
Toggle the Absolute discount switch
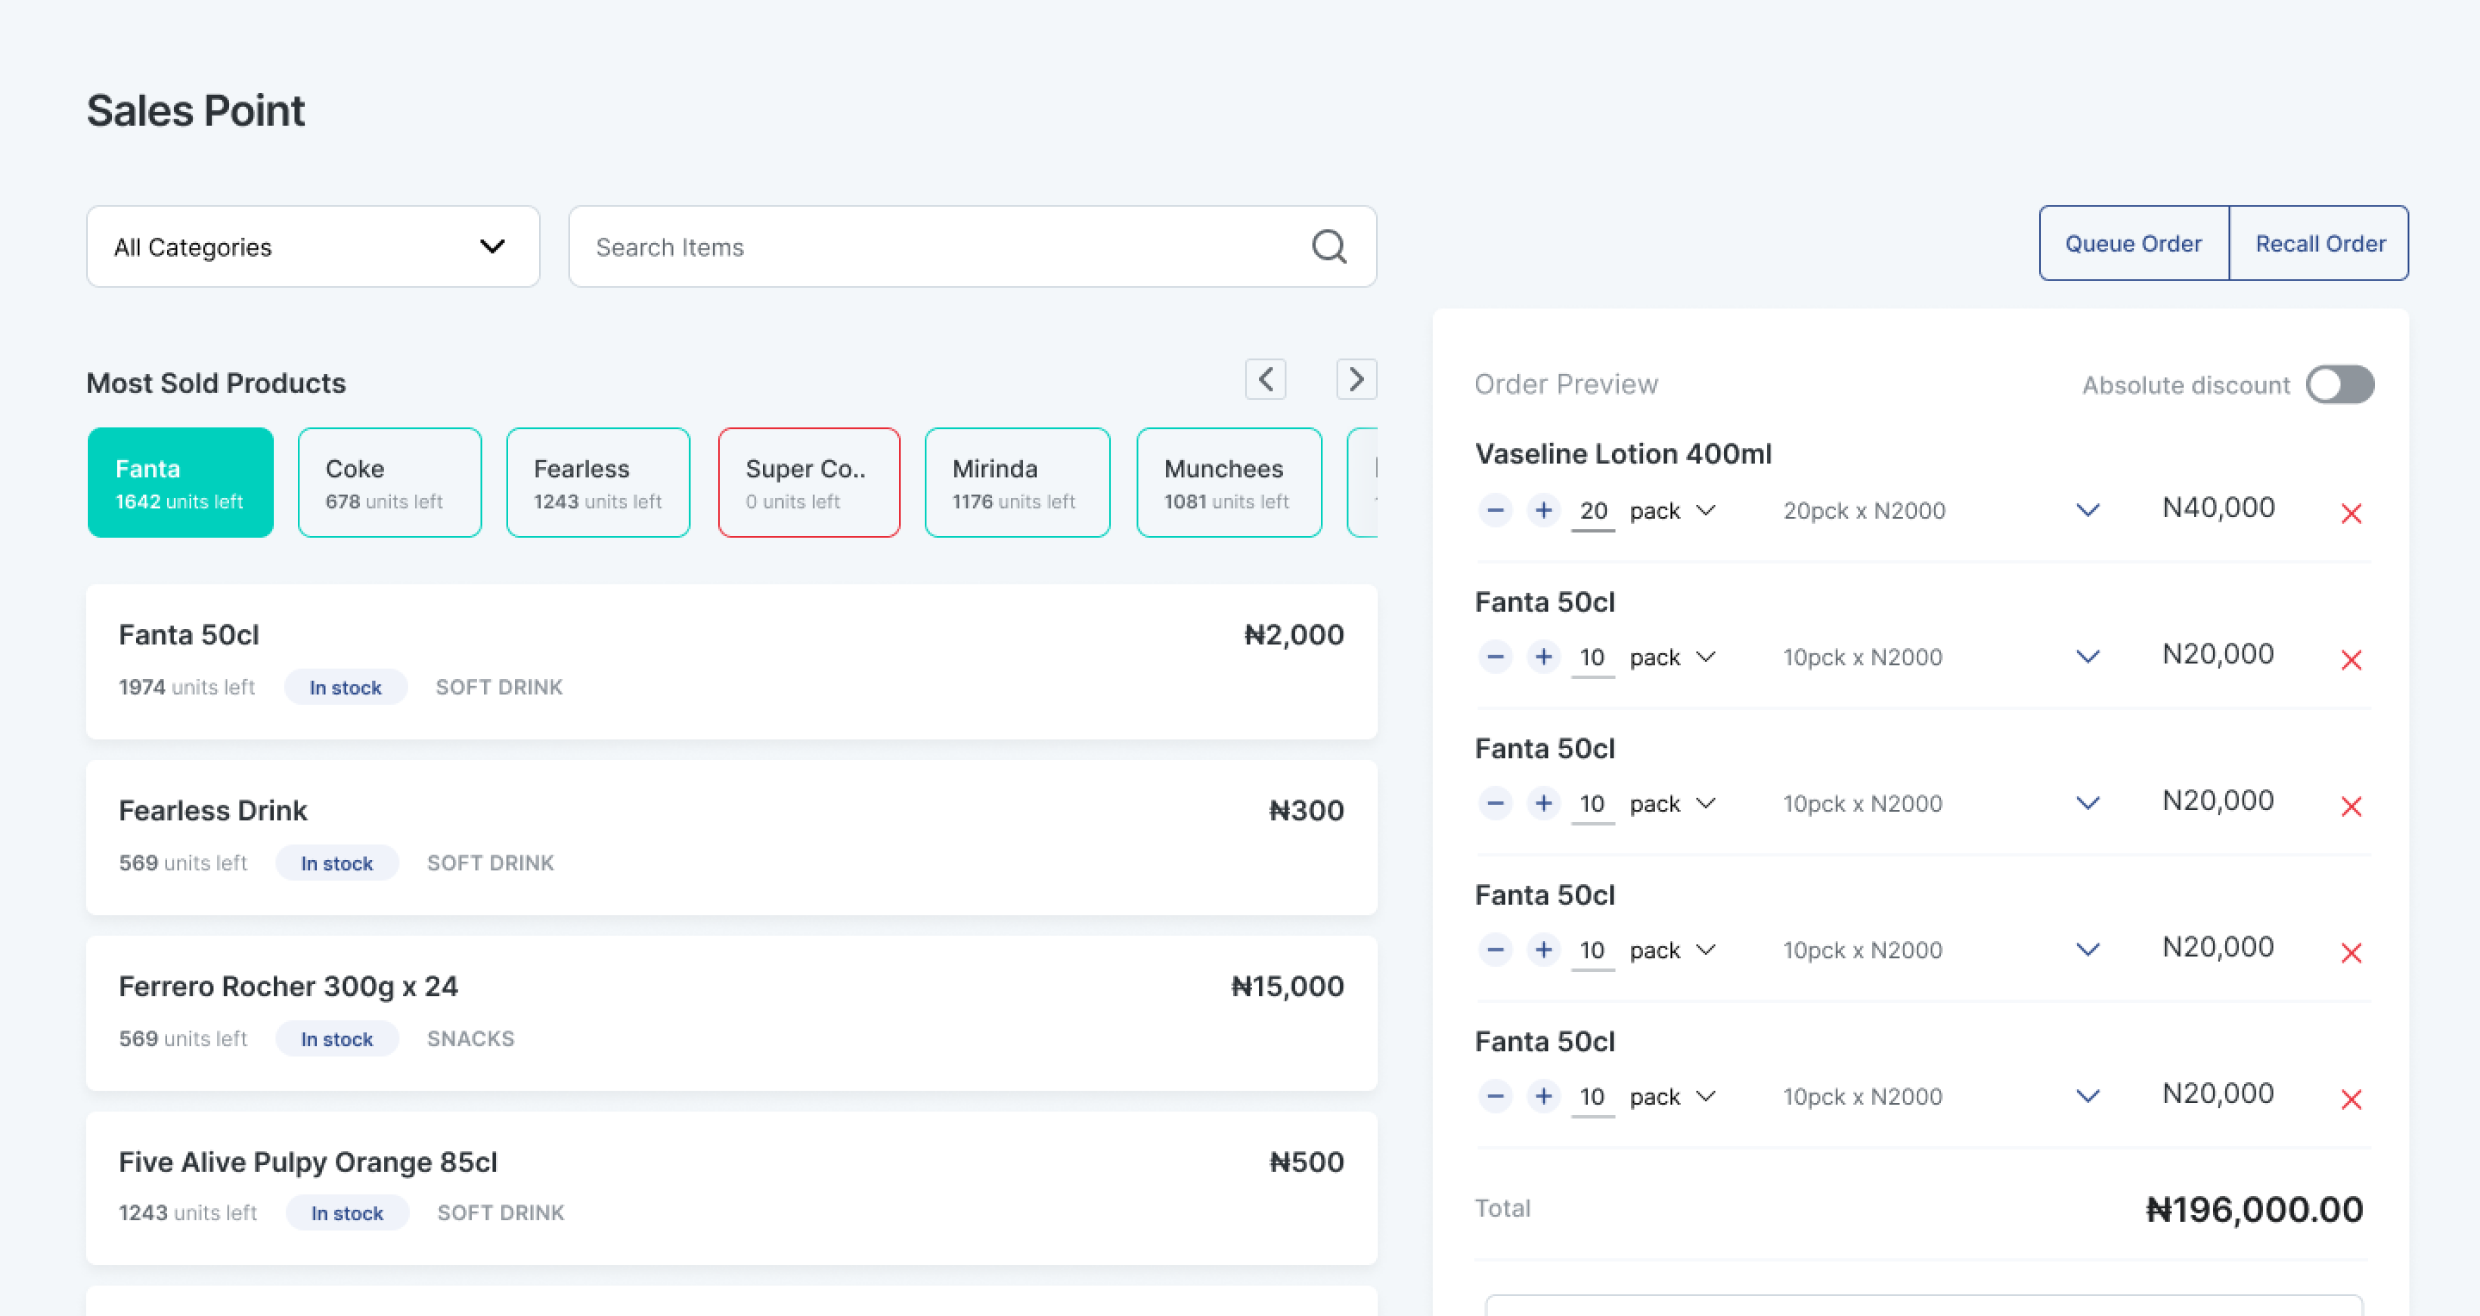point(2339,384)
